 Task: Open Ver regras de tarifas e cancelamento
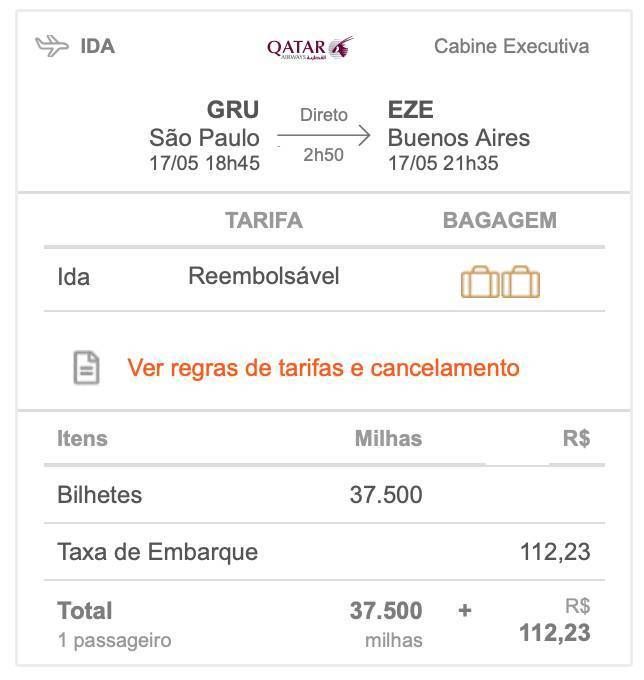click(323, 368)
